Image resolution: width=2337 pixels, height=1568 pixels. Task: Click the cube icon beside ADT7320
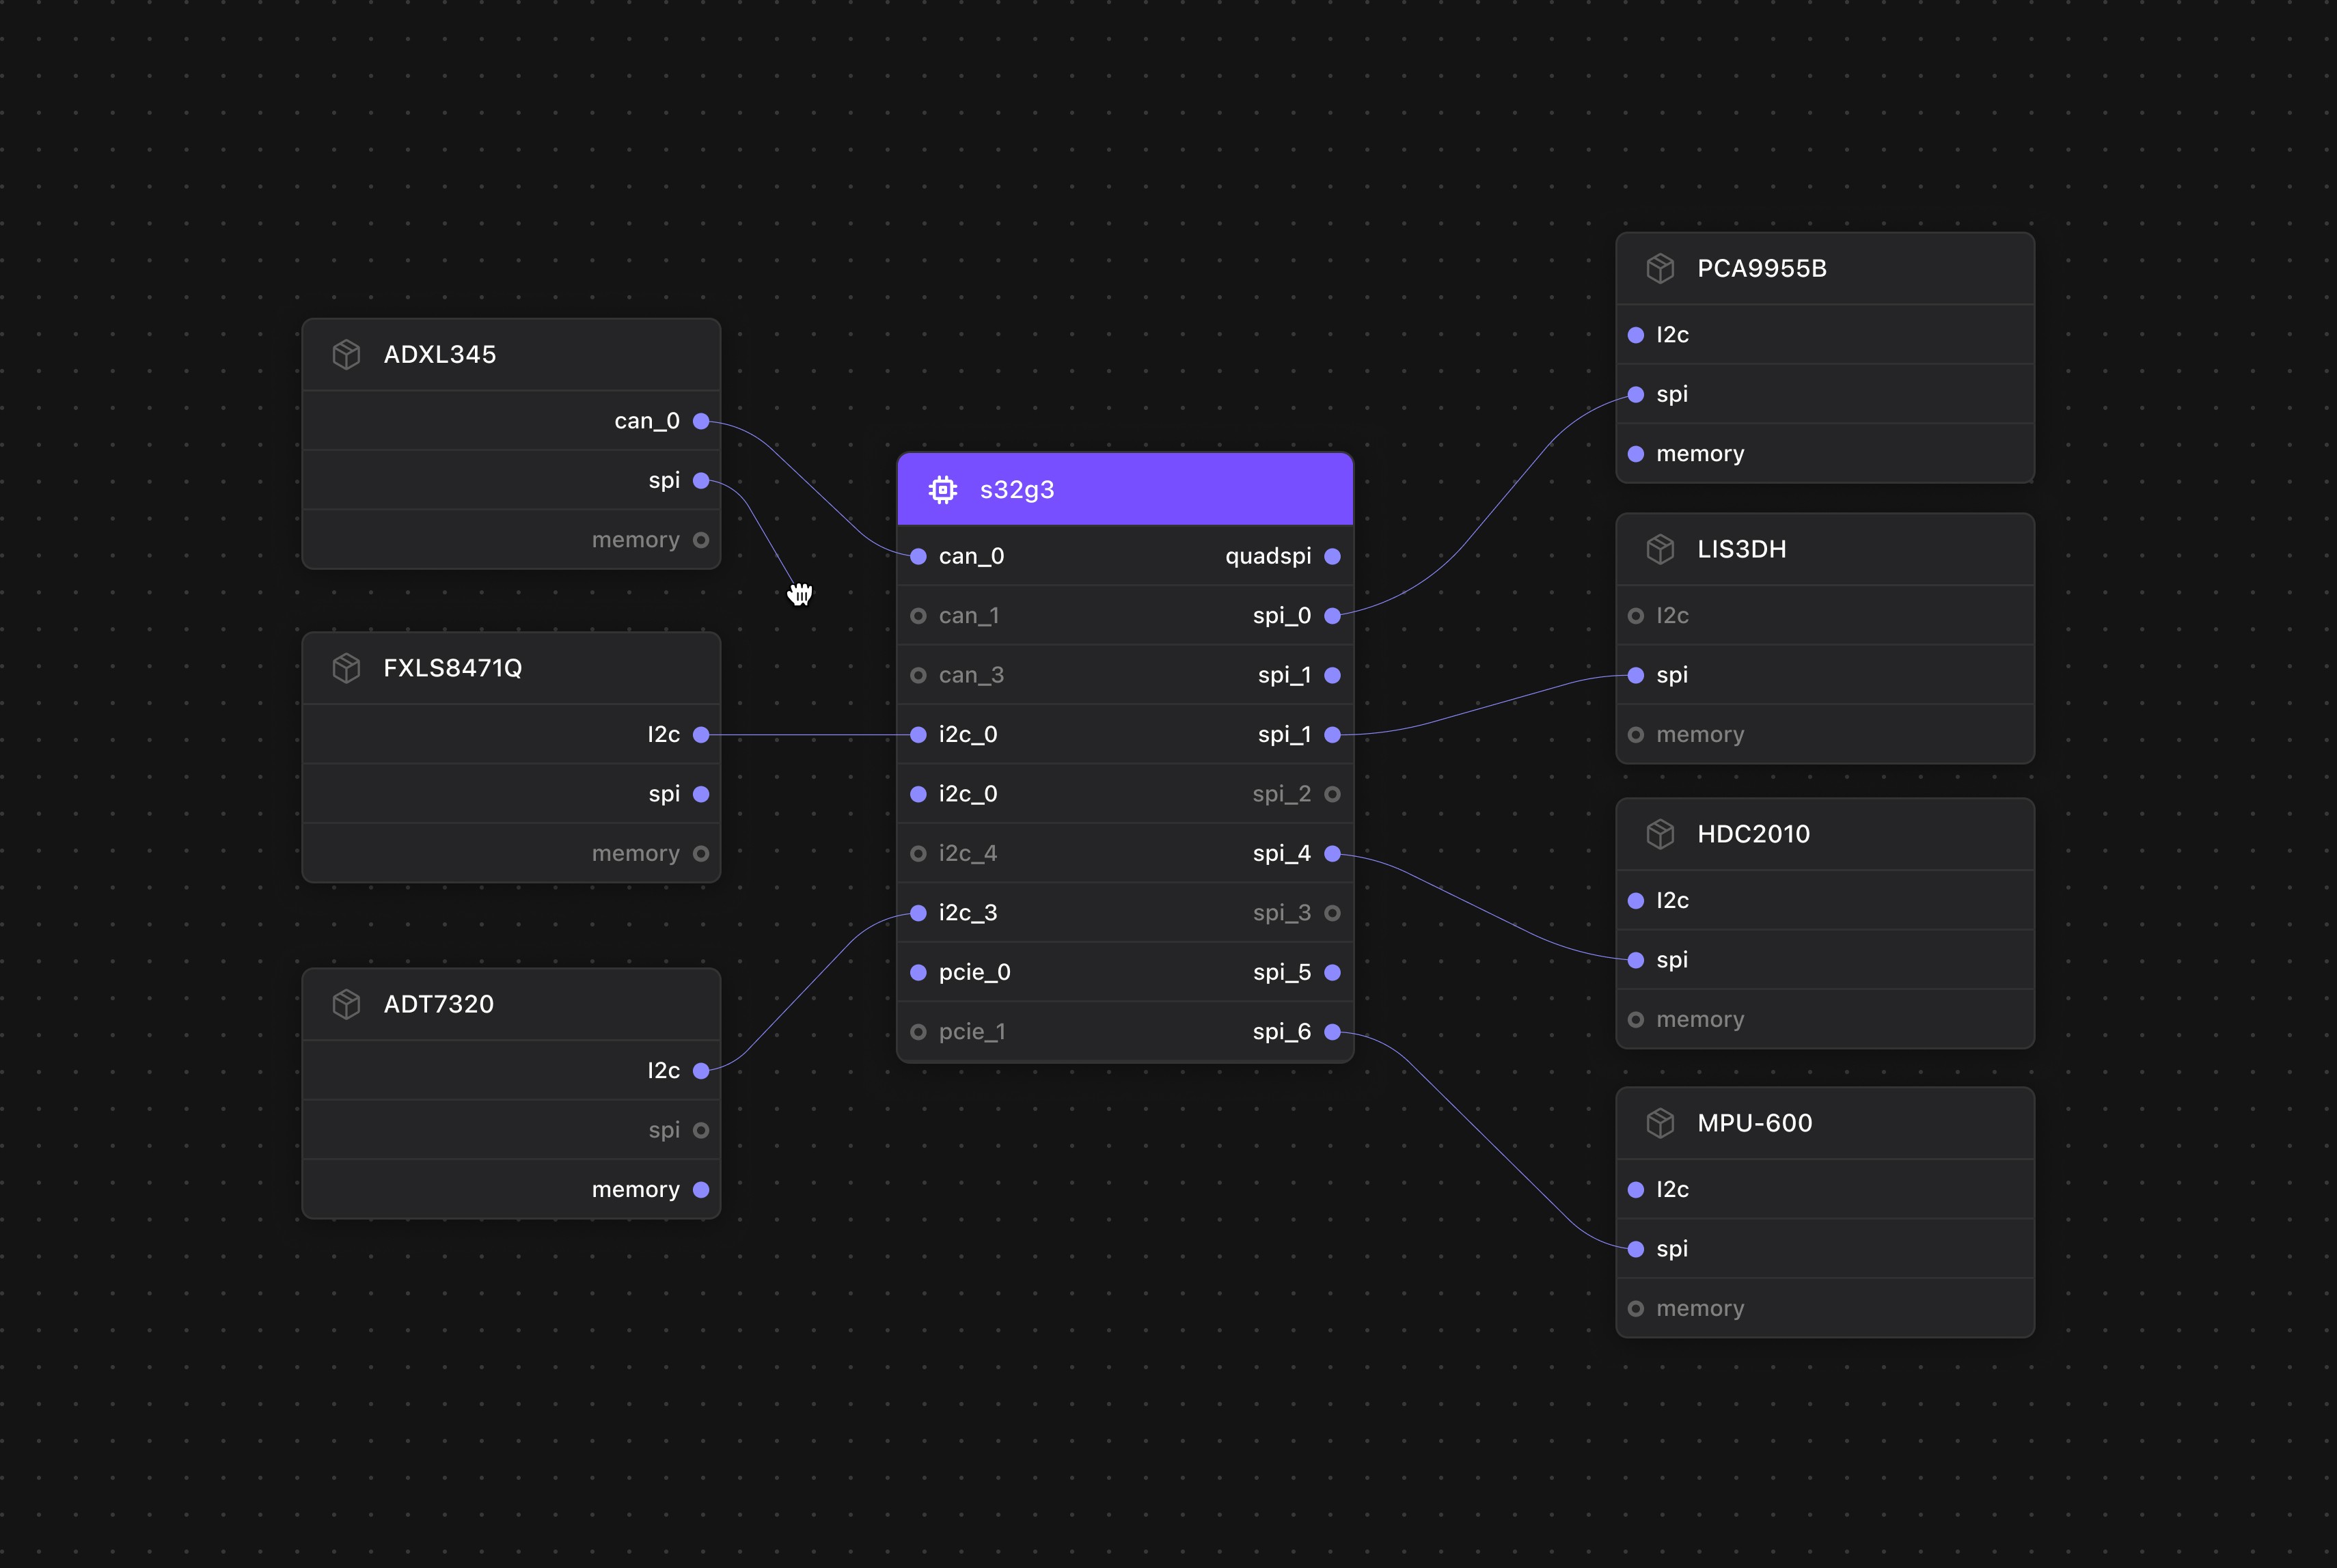click(x=346, y=1004)
